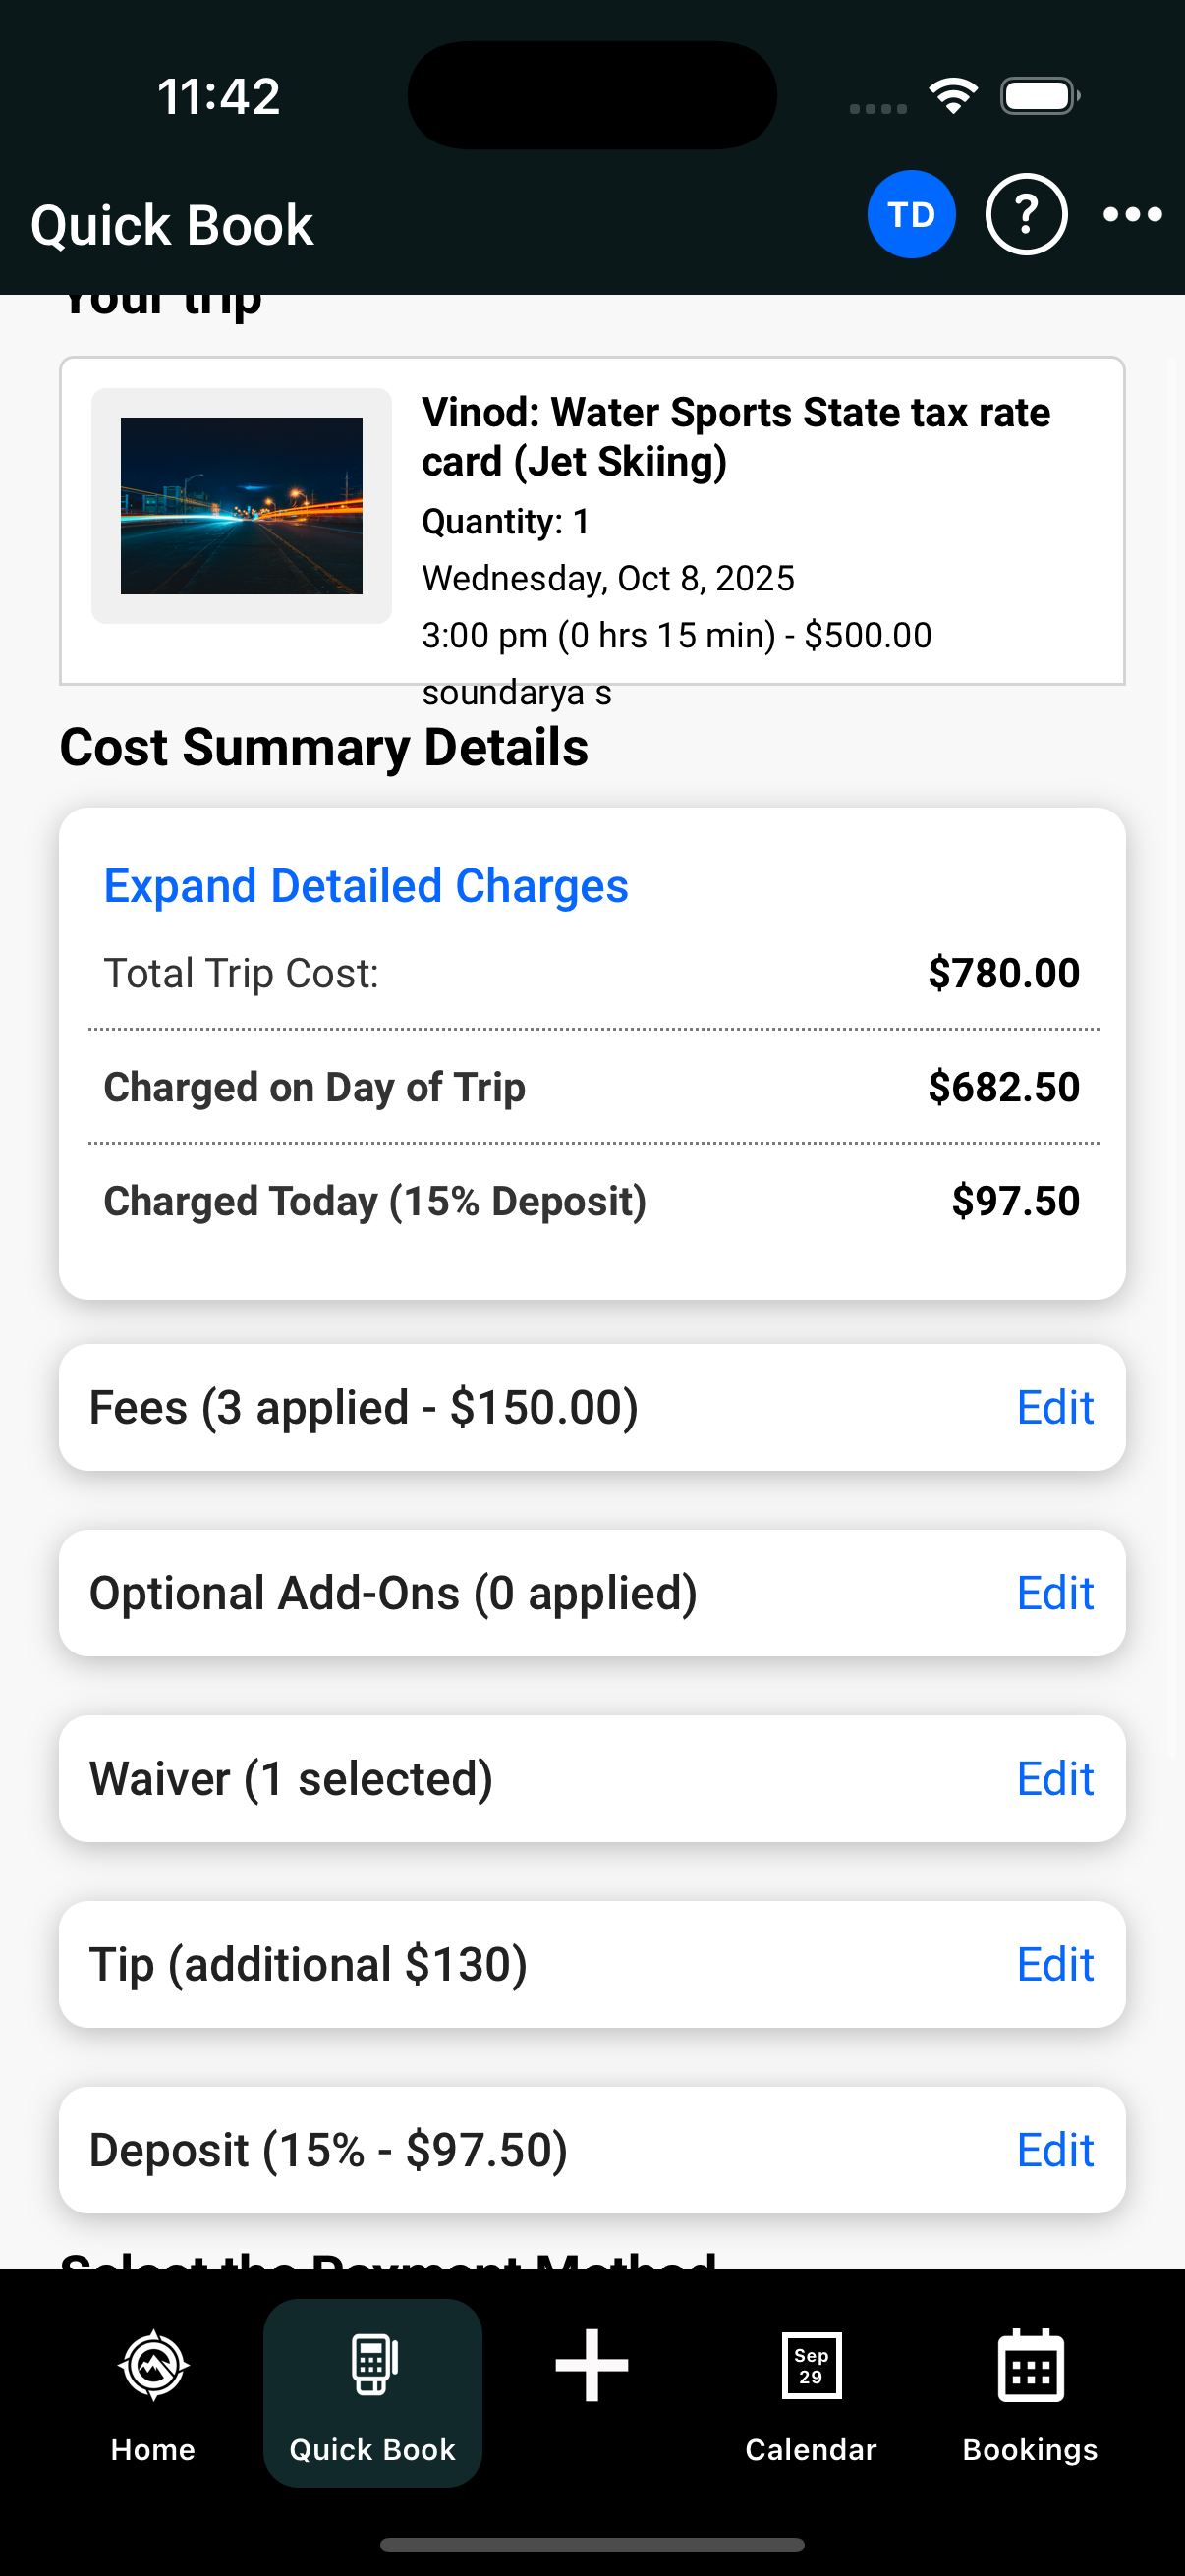
Task: Edit Optional Add-Ons
Action: click(1055, 1593)
